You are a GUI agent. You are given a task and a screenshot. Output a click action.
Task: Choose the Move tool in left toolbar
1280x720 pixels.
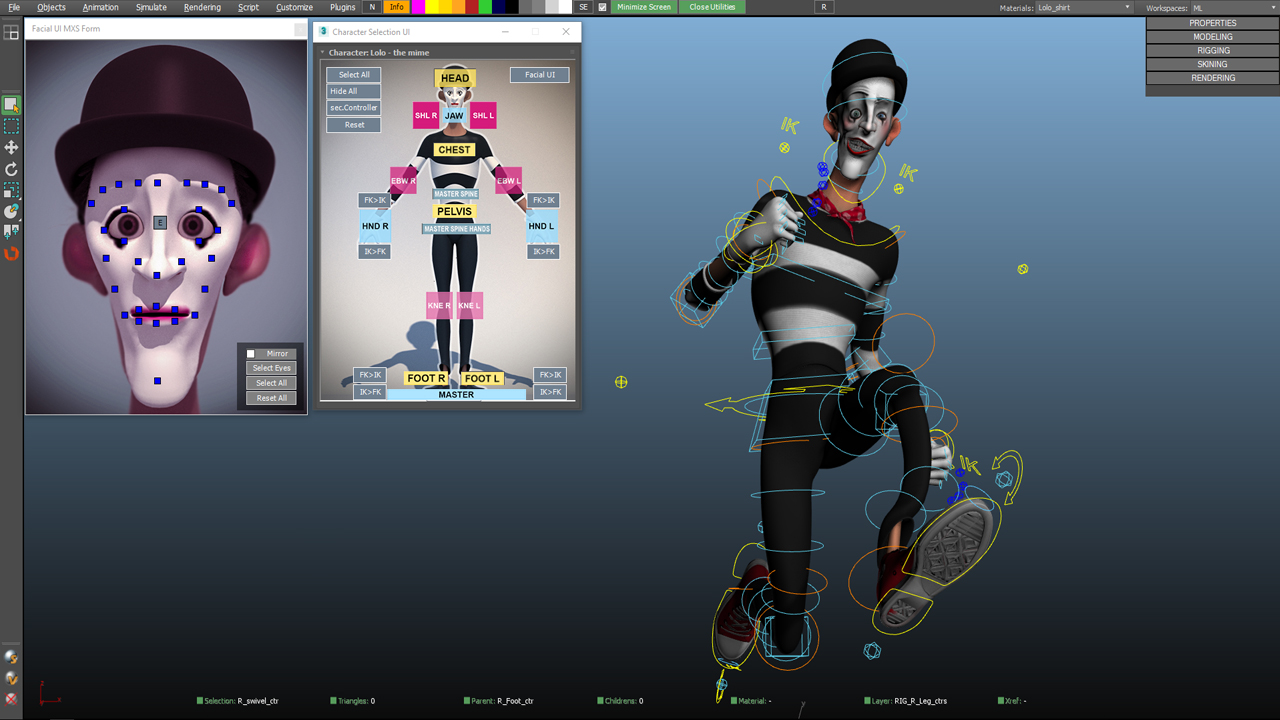[11, 147]
